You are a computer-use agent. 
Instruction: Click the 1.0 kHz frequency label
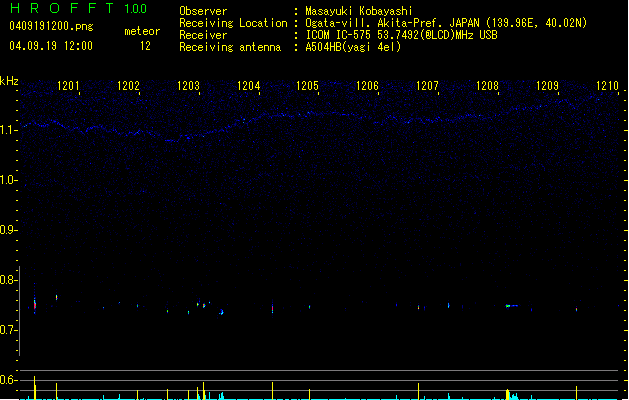point(8,180)
